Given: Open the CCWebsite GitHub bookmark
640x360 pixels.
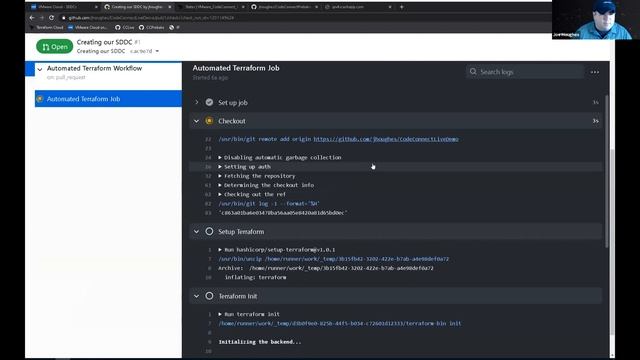Looking at the screenshot, I should coord(151,27).
